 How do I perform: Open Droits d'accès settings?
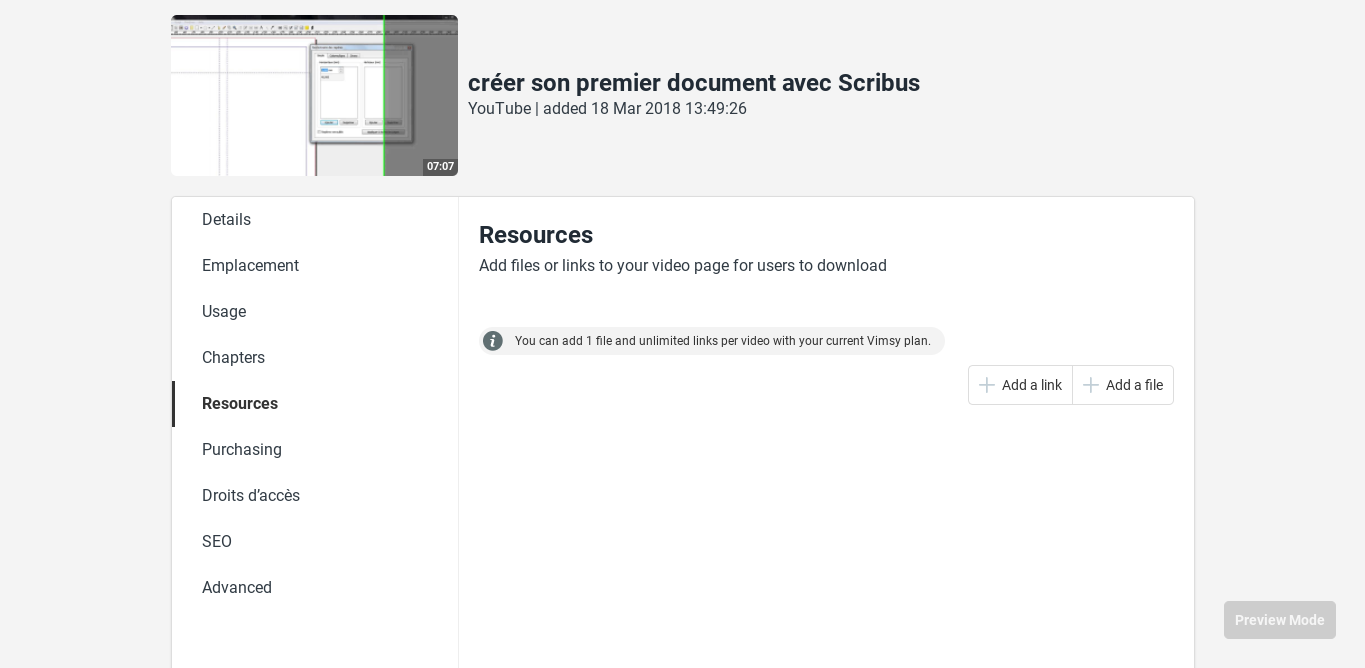315,496
